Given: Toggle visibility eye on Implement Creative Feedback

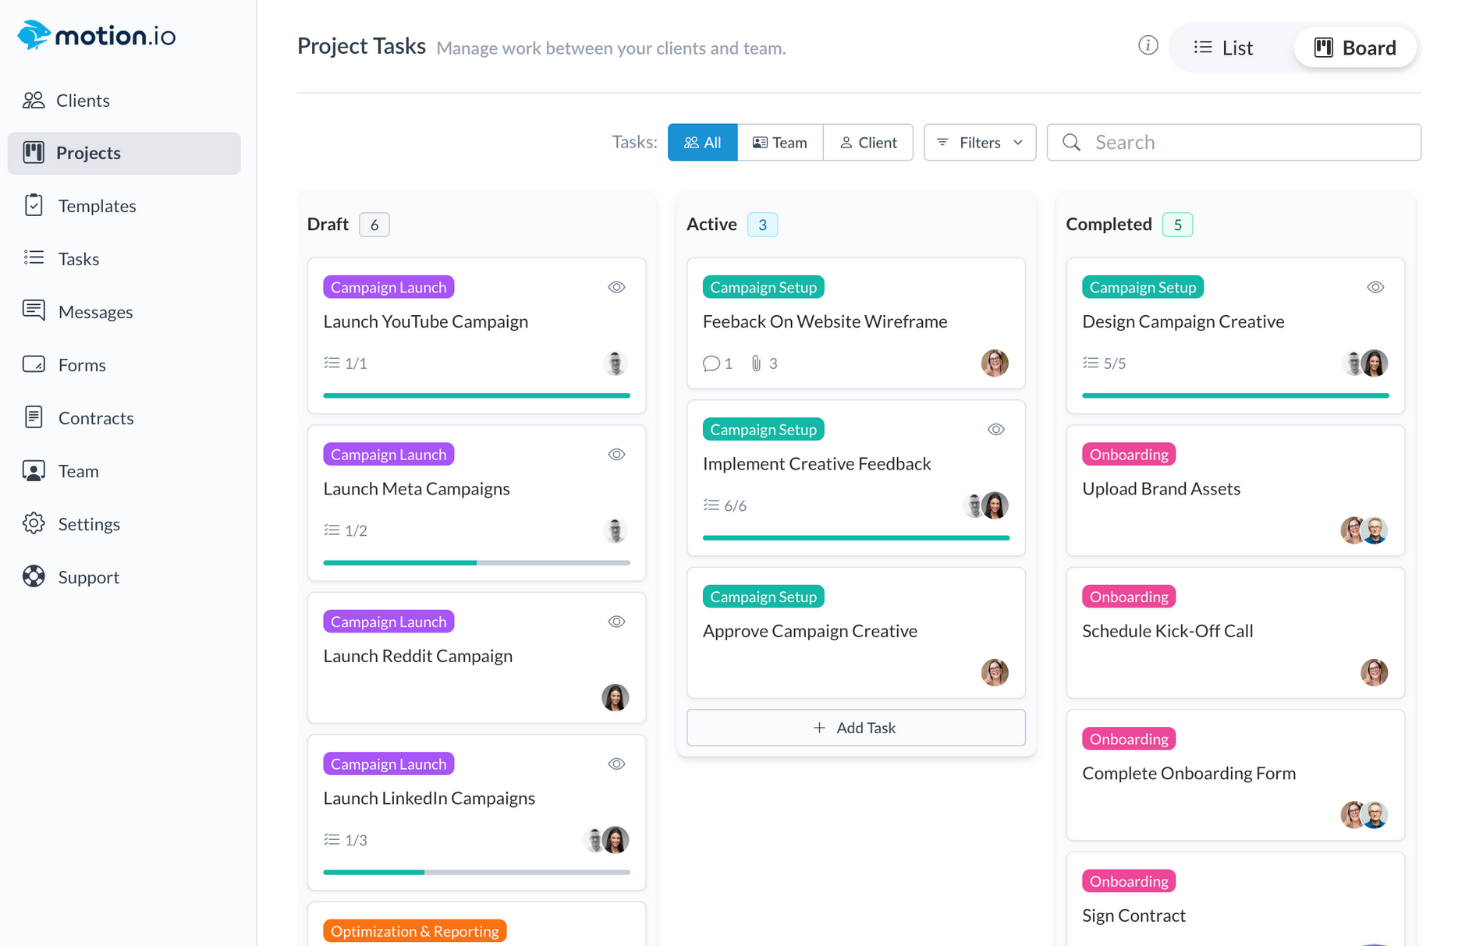Looking at the screenshot, I should [x=996, y=430].
